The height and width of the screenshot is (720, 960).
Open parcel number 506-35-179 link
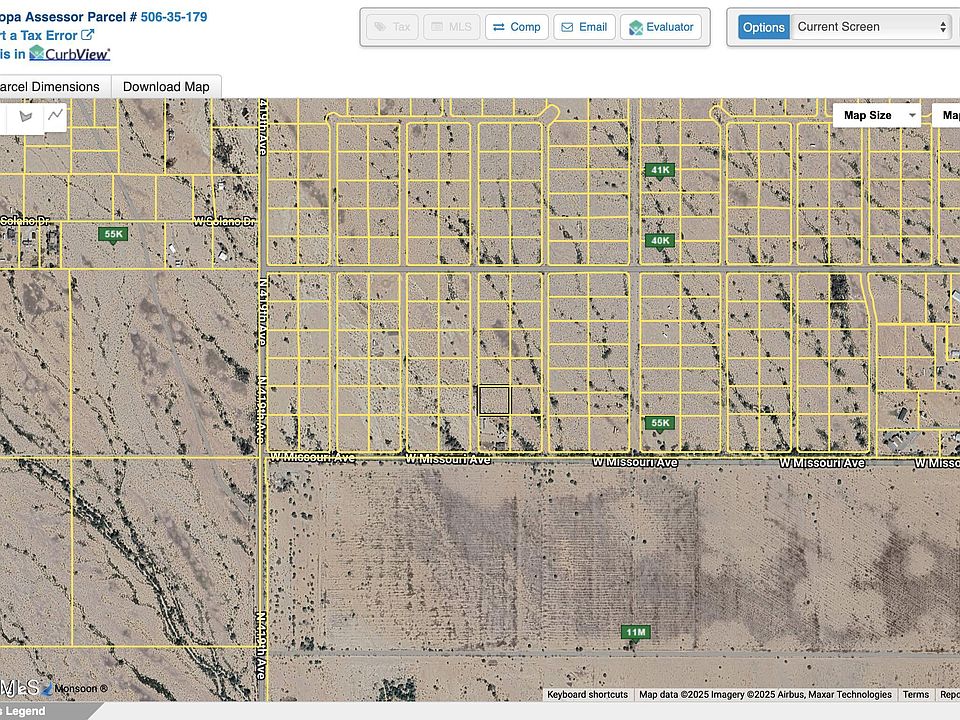coord(174,17)
